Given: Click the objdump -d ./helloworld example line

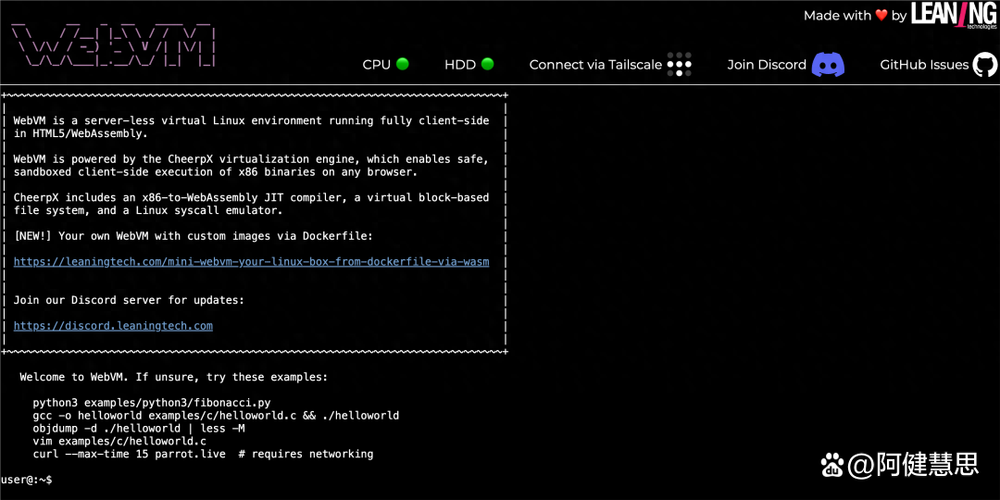Looking at the screenshot, I should coord(138,429).
